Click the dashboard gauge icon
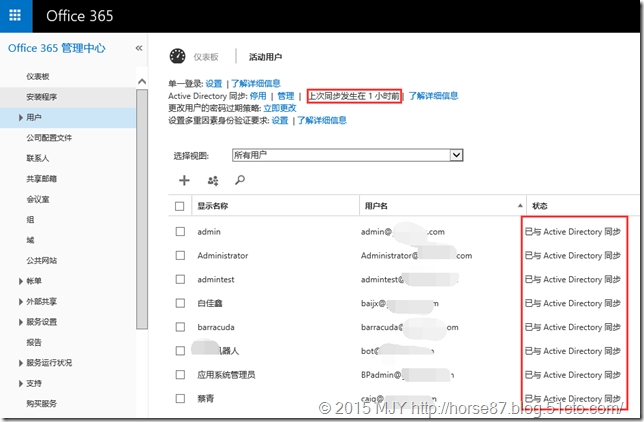 tap(177, 56)
